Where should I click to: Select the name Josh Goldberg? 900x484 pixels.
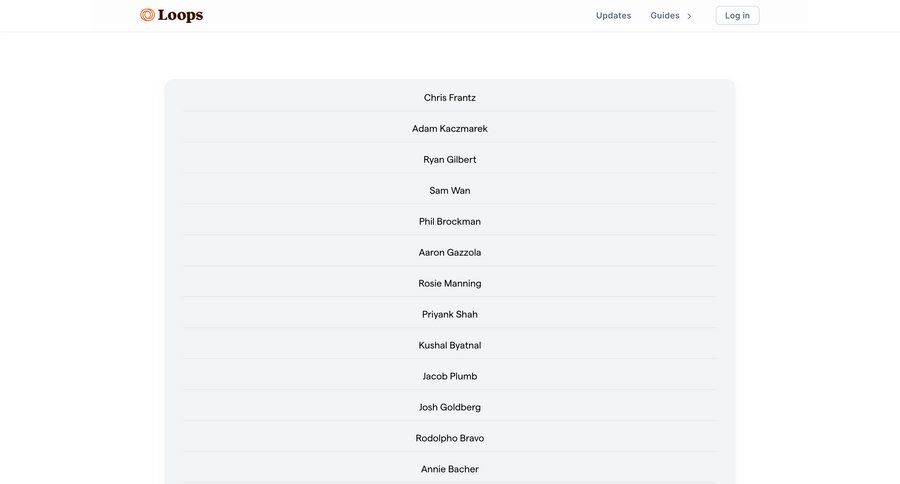(449, 408)
